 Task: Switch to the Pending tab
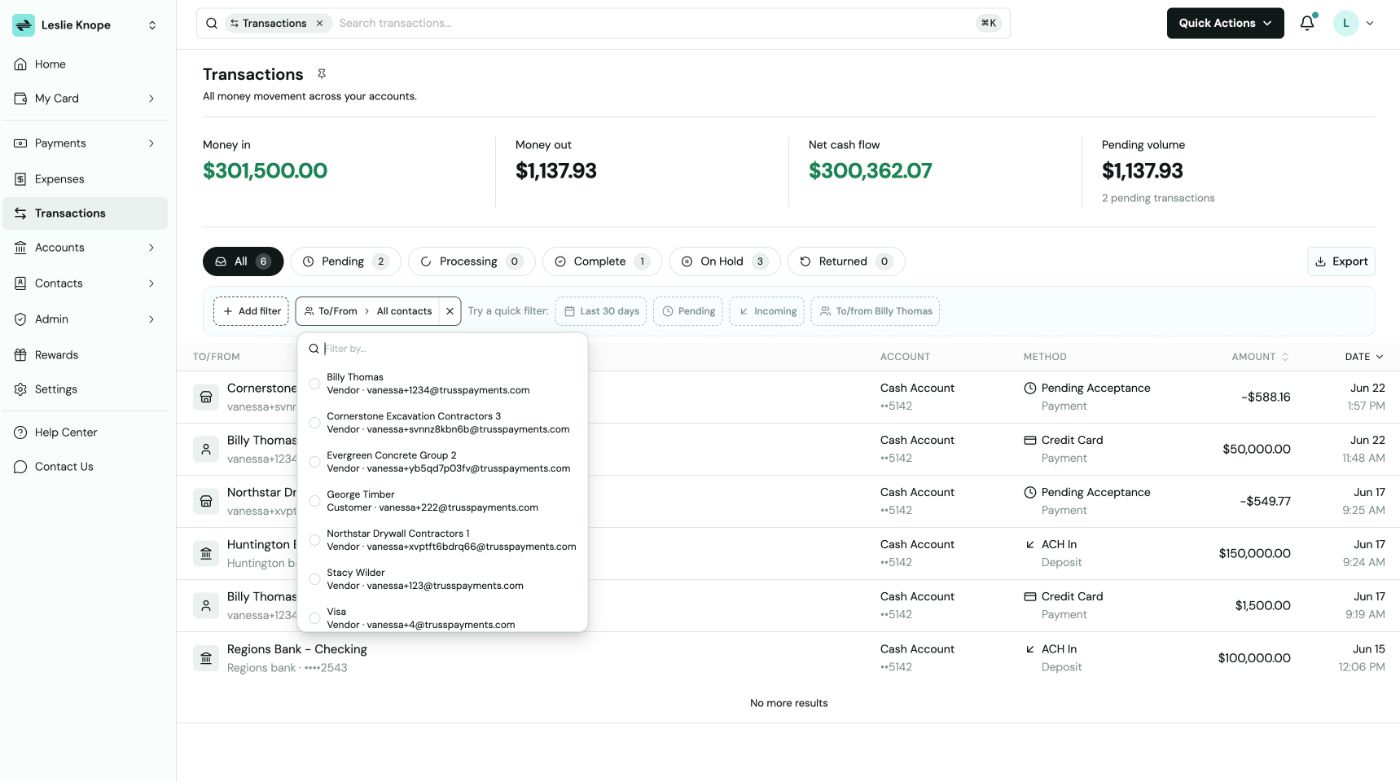point(345,262)
